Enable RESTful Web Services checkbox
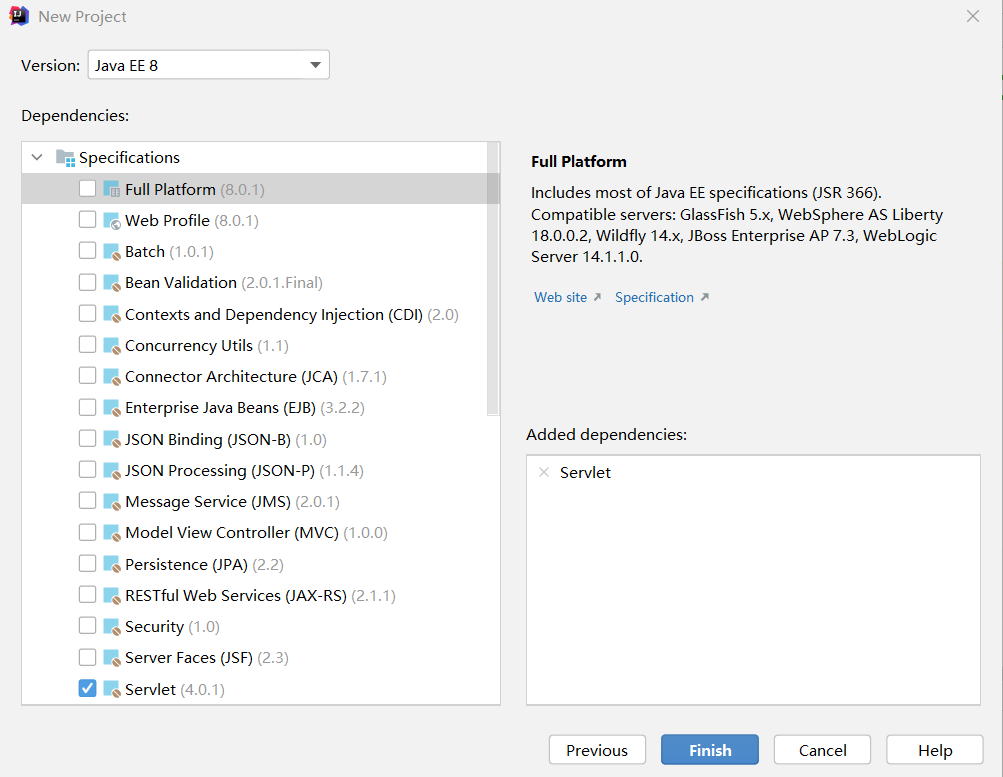This screenshot has height=777, width=1003. pyautogui.click(x=88, y=595)
